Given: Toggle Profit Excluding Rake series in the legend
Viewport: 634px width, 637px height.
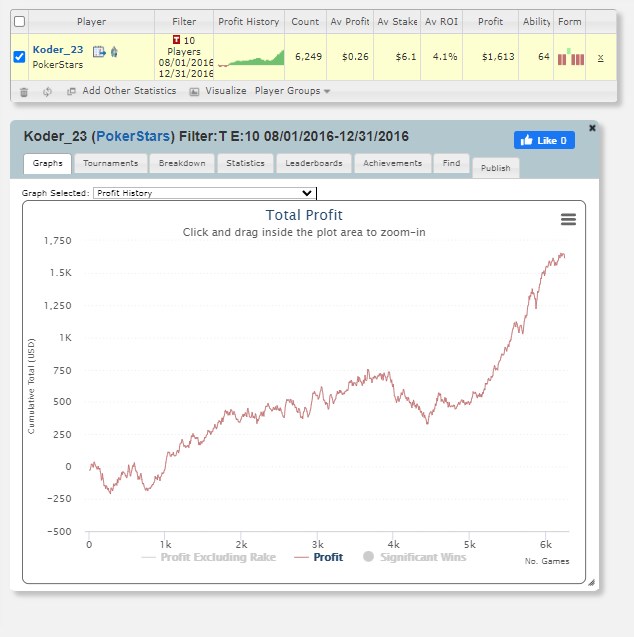Looking at the screenshot, I should tap(209, 557).
